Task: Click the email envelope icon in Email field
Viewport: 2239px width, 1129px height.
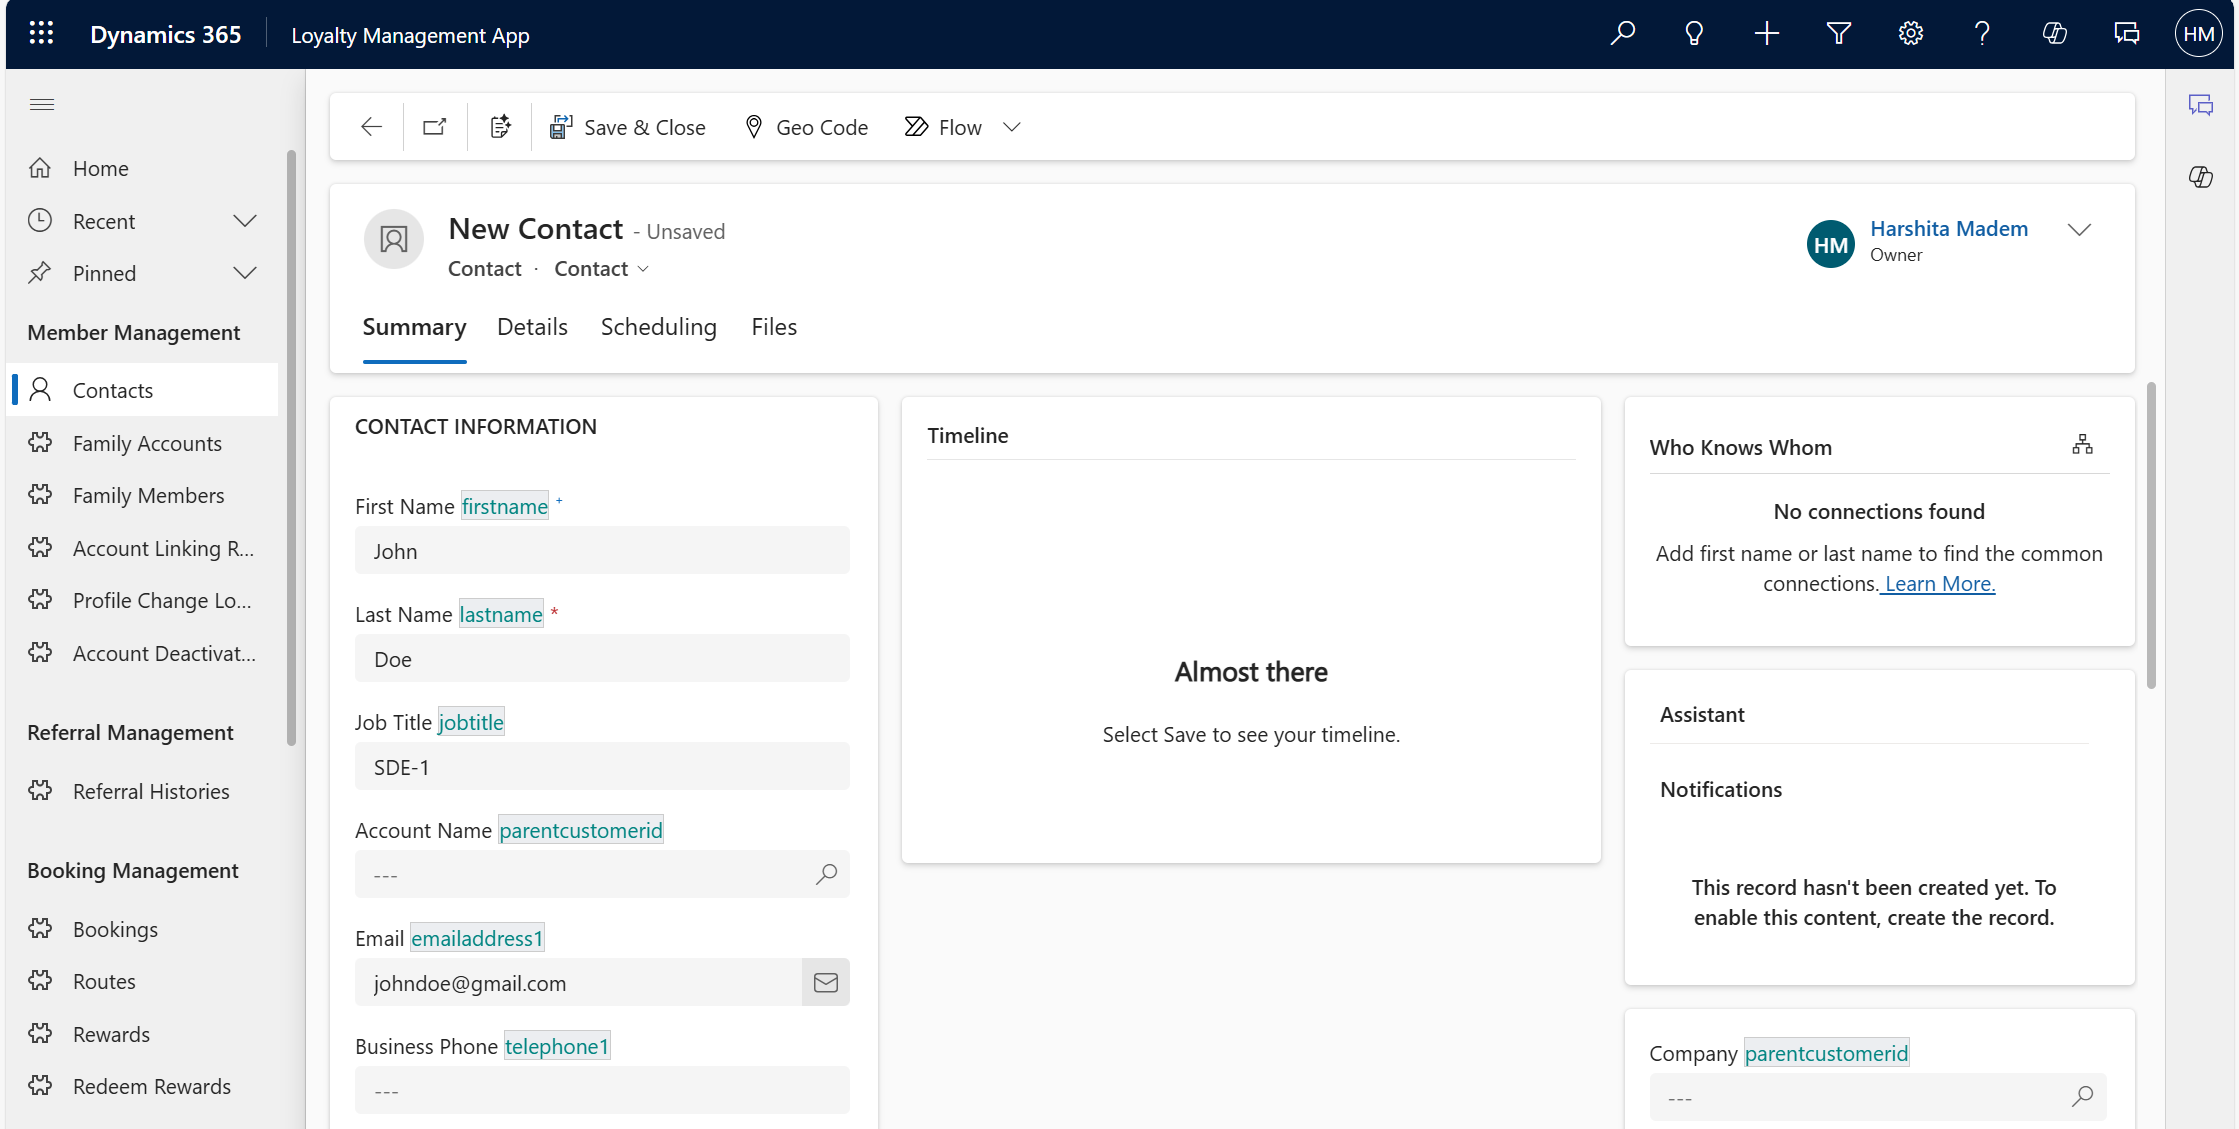Action: [x=825, y=983]
